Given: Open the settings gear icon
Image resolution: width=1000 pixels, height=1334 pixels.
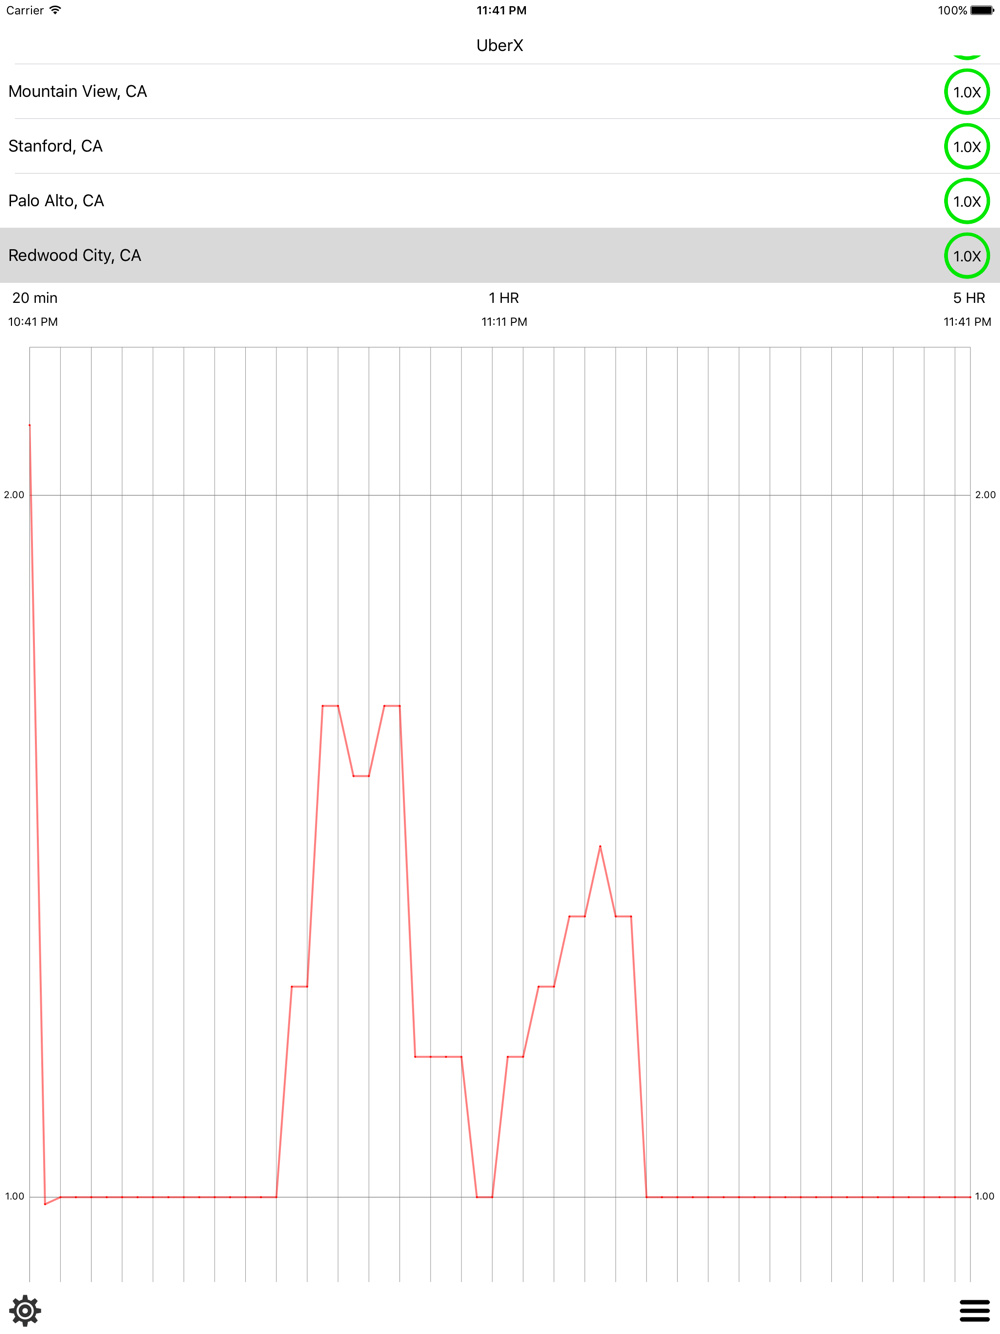Looking at the screenshot, I should [x=25, y=1310].
